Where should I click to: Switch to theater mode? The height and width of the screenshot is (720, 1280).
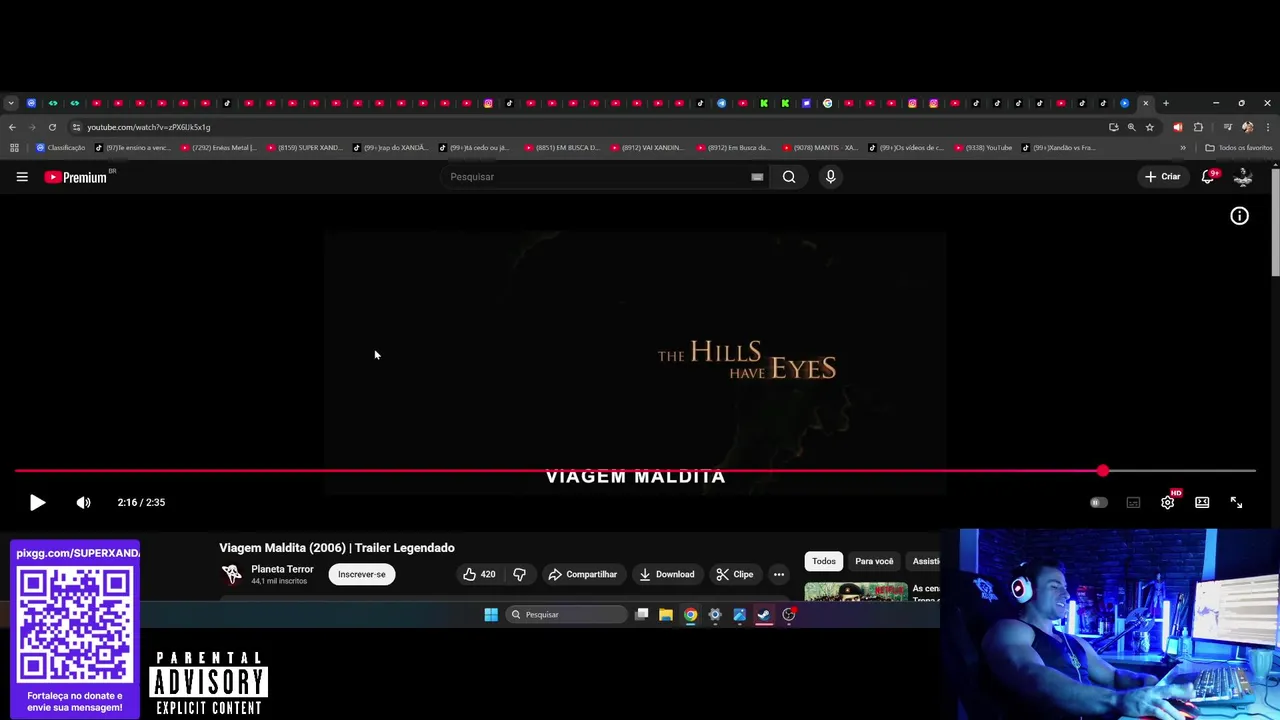[x=1202, y=503]
